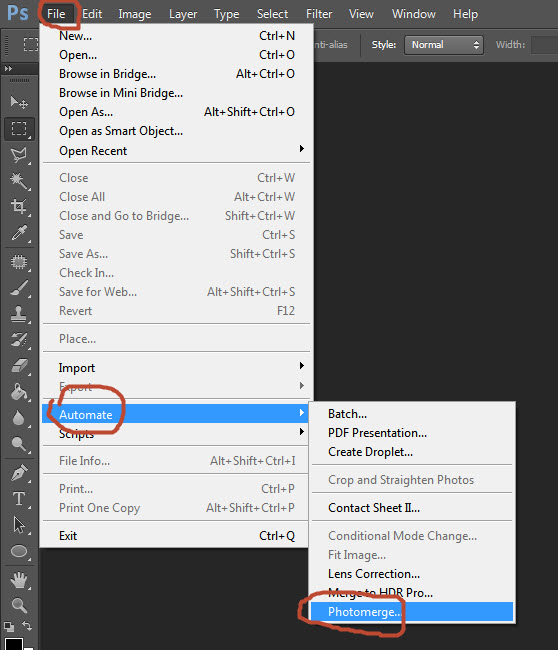Select the Move tool

click(19, 102)
